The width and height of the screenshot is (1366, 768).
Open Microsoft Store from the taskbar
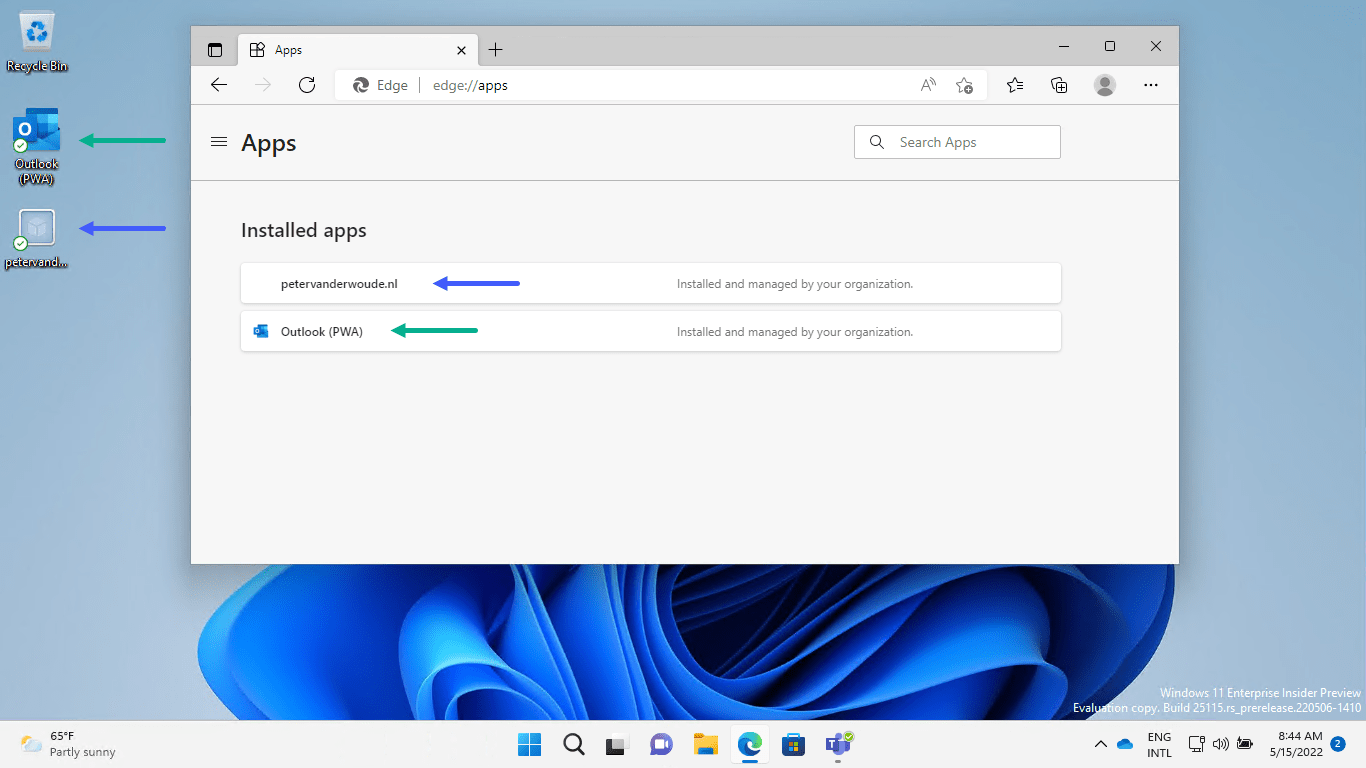click(x=793, y=744)
